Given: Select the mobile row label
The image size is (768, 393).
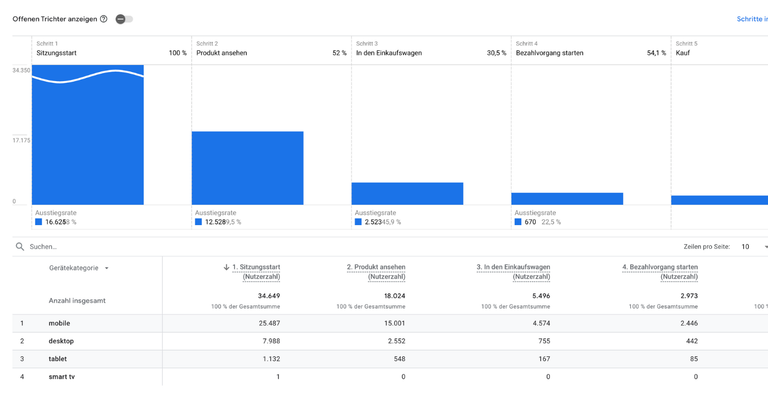Looking at the screenshot, I should click(59, 323).
